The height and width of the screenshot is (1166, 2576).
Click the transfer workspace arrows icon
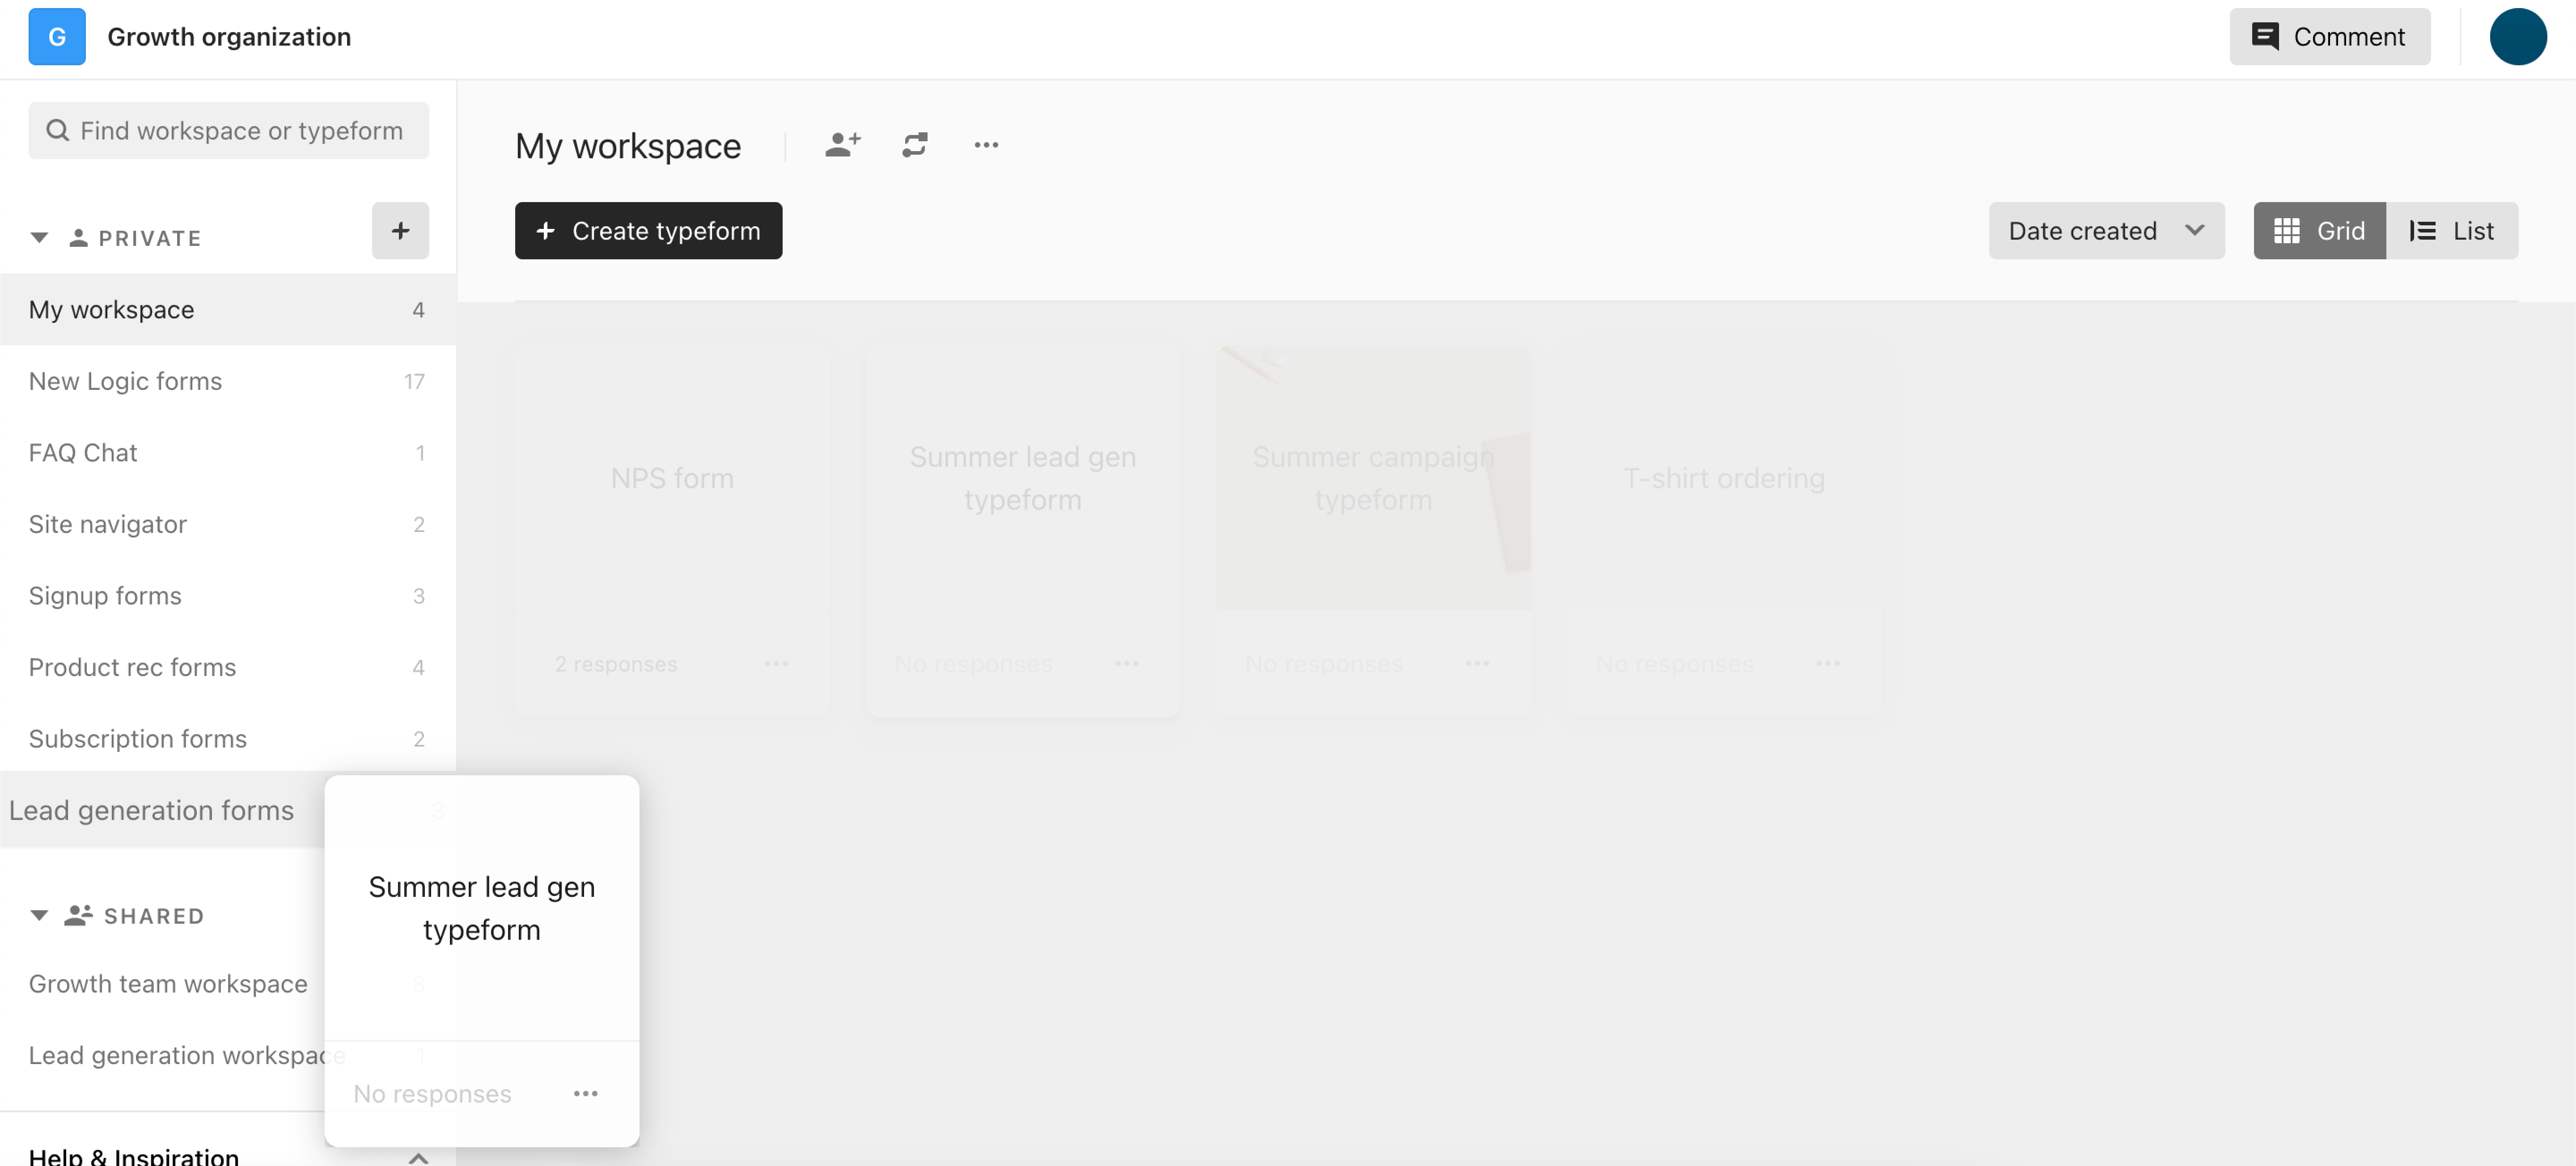[914, 145]
